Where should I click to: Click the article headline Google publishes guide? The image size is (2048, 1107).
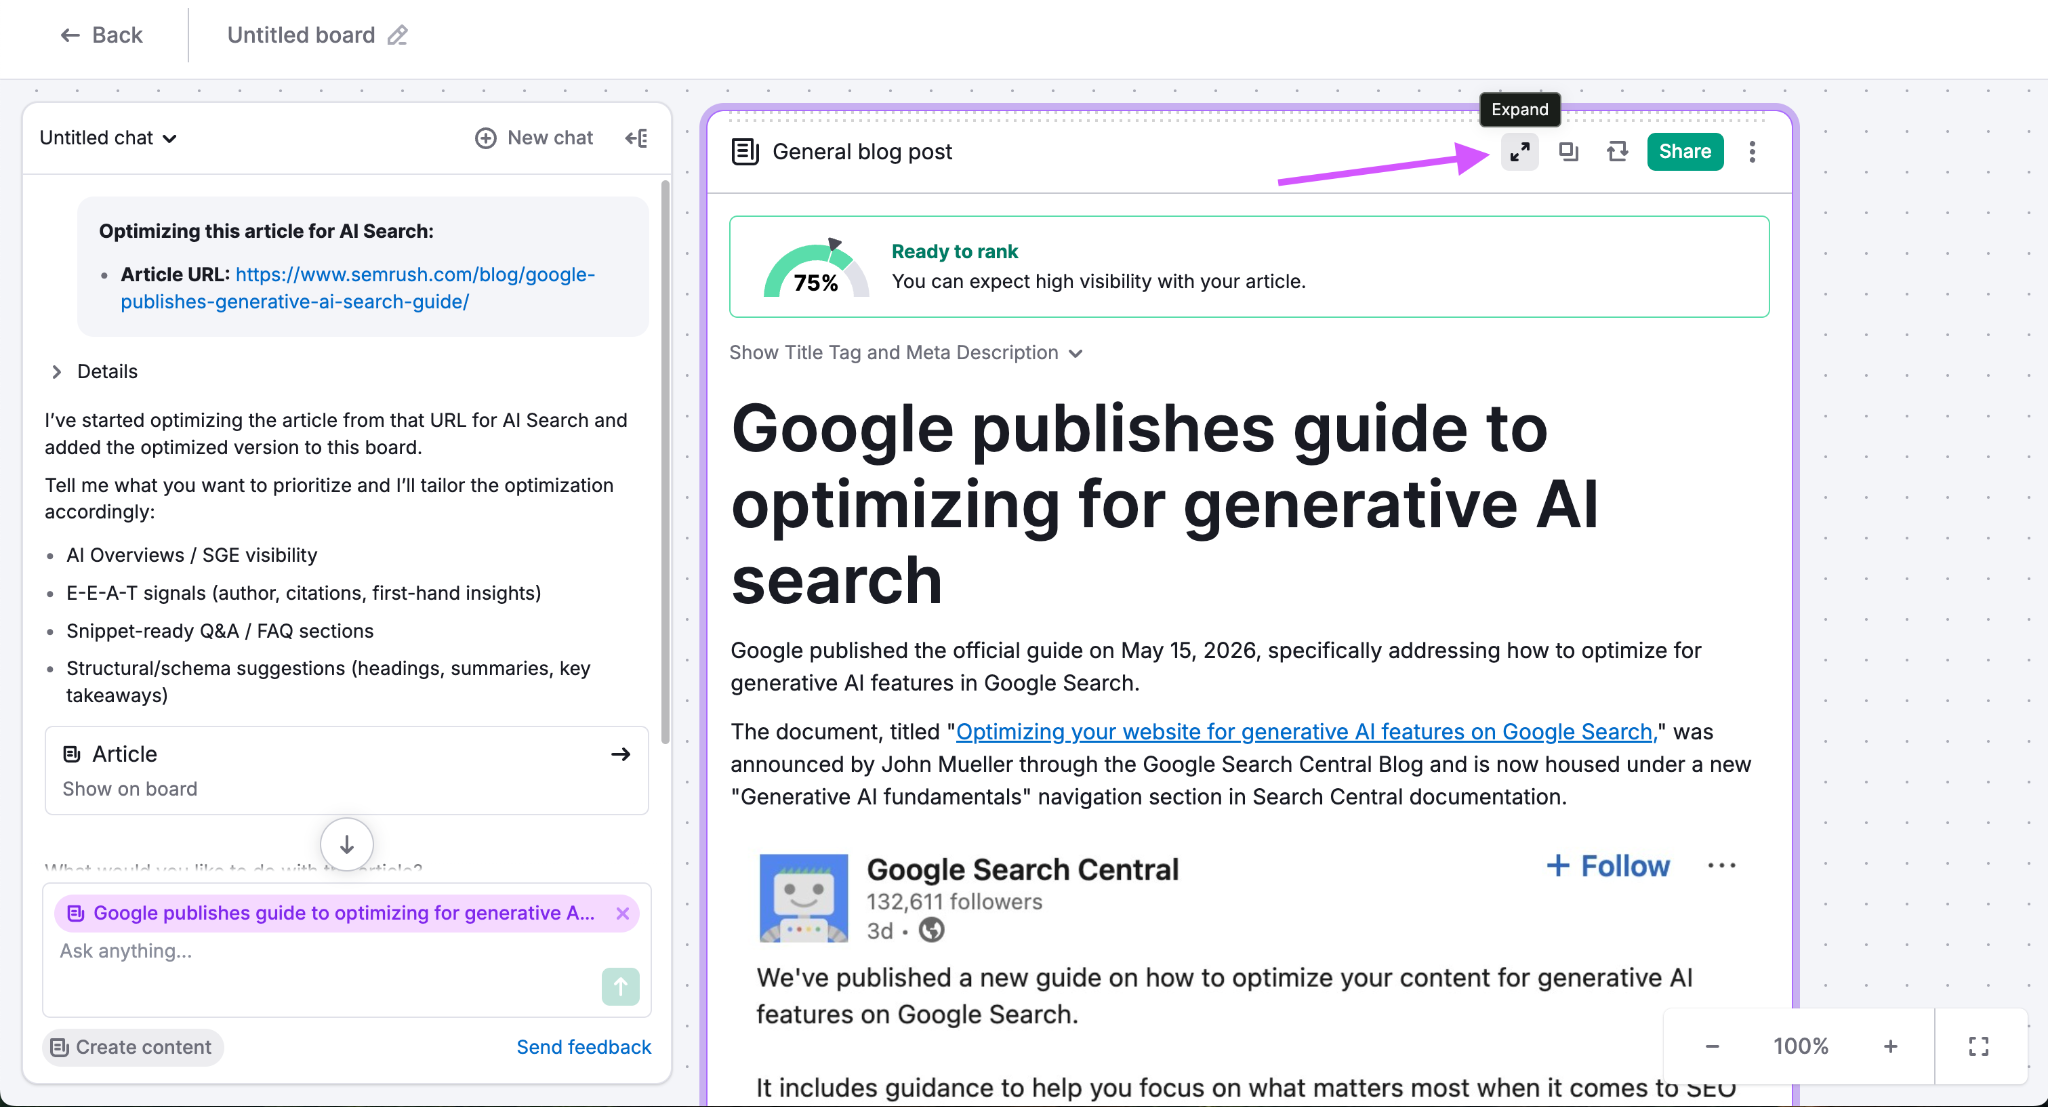click(1165, 504)
